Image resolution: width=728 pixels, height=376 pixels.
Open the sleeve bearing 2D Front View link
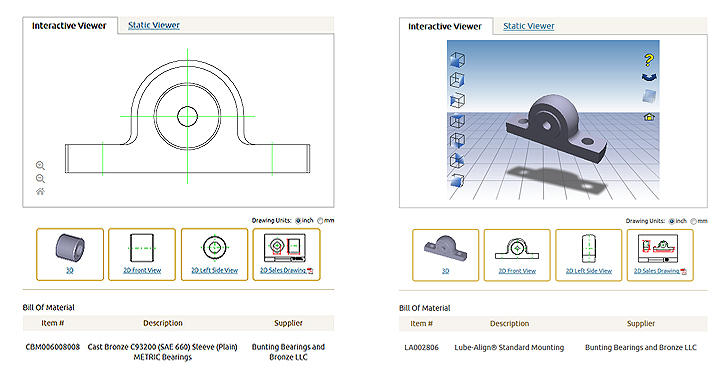(x=142, y=270)
